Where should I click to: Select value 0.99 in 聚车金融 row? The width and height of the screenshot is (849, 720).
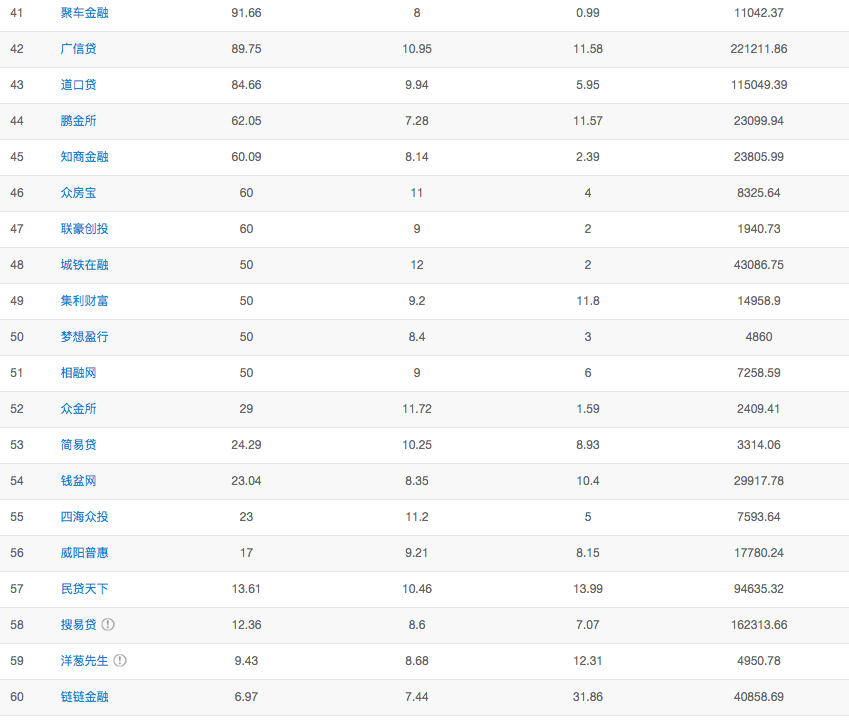588,12
